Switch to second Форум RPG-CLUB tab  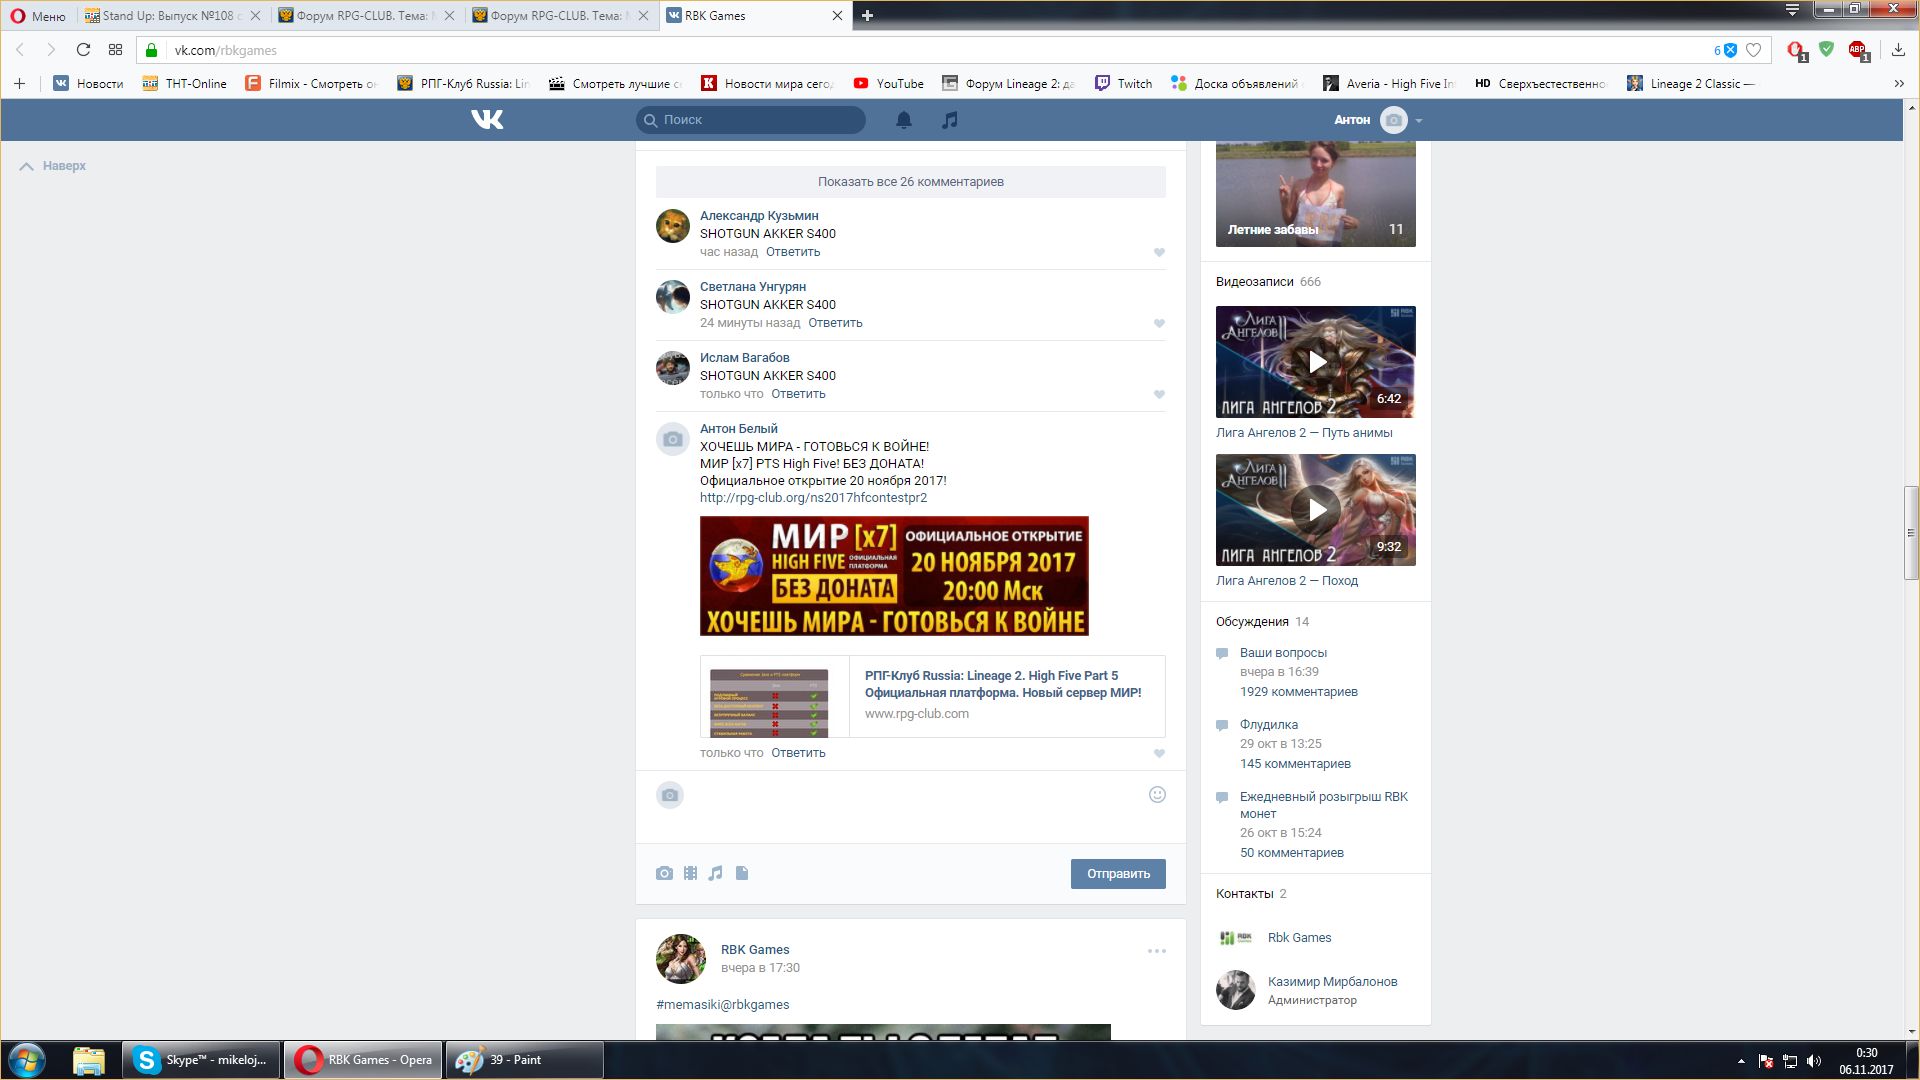[561, 16]
